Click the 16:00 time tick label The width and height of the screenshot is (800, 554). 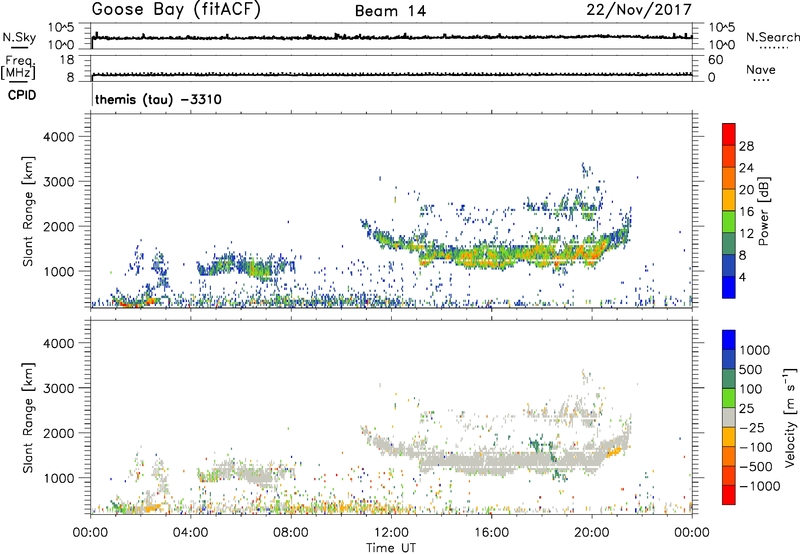click(x=491, y=533)
